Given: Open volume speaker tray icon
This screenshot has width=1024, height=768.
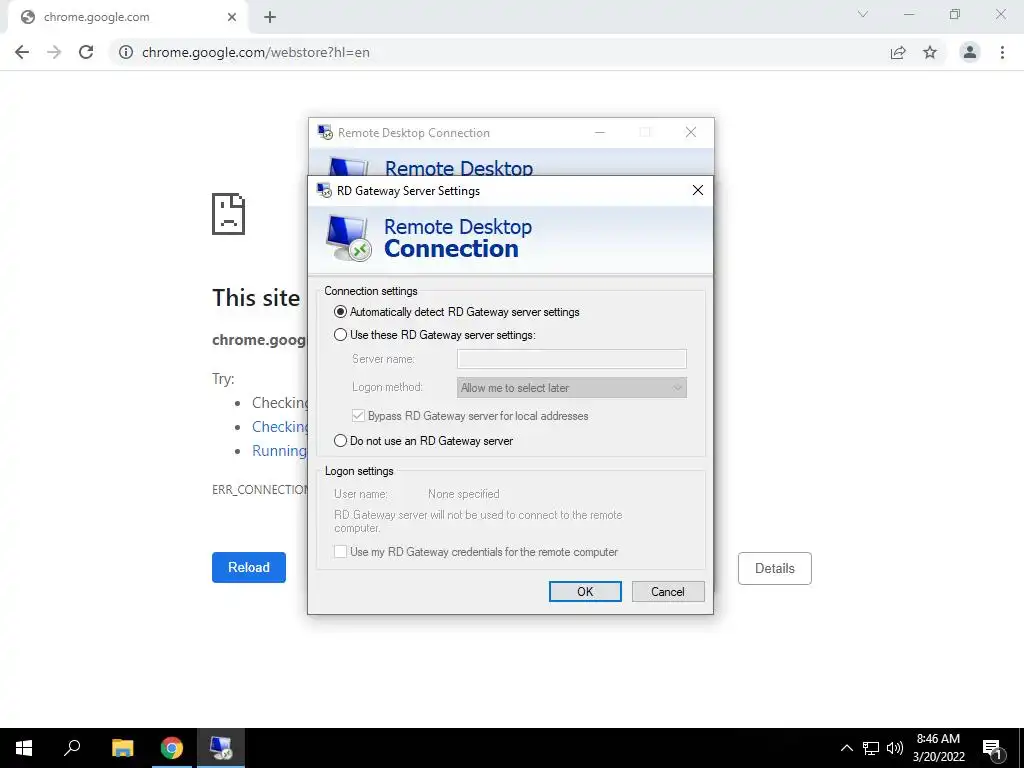Looking at the screenshot, I should 895,748.
